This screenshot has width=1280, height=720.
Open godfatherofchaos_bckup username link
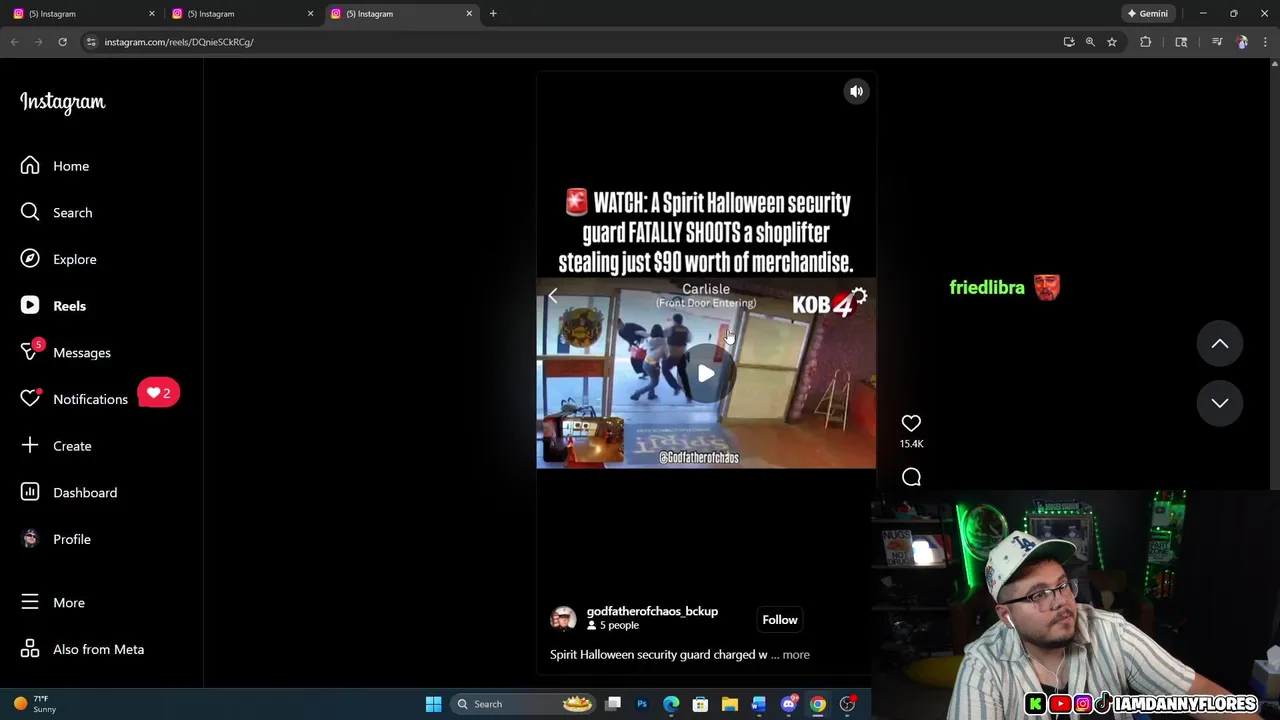pos(652,611)
